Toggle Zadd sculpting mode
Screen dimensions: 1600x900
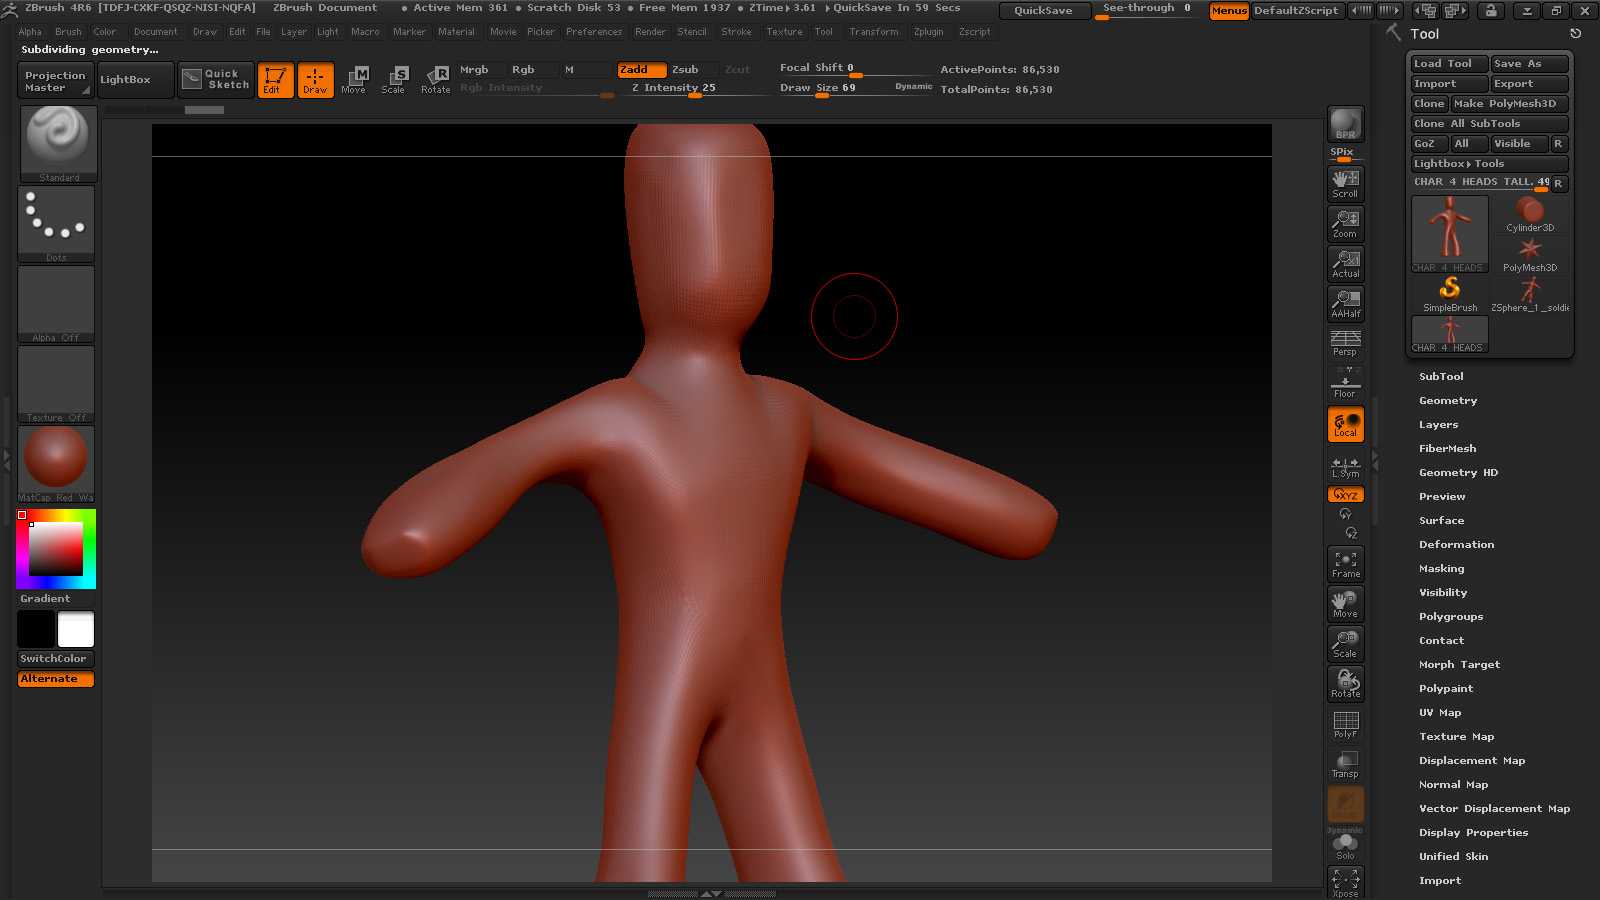point(641,70)
